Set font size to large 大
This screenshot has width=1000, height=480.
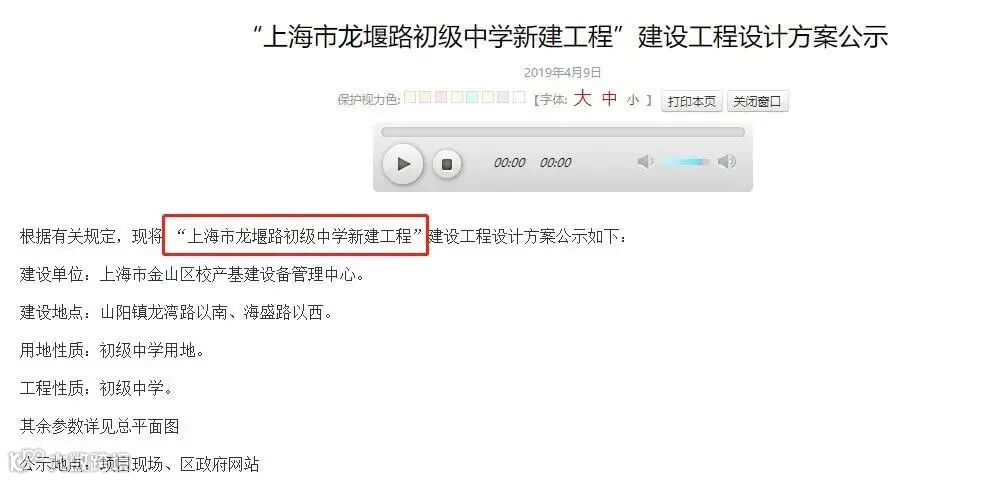[582, 99]
